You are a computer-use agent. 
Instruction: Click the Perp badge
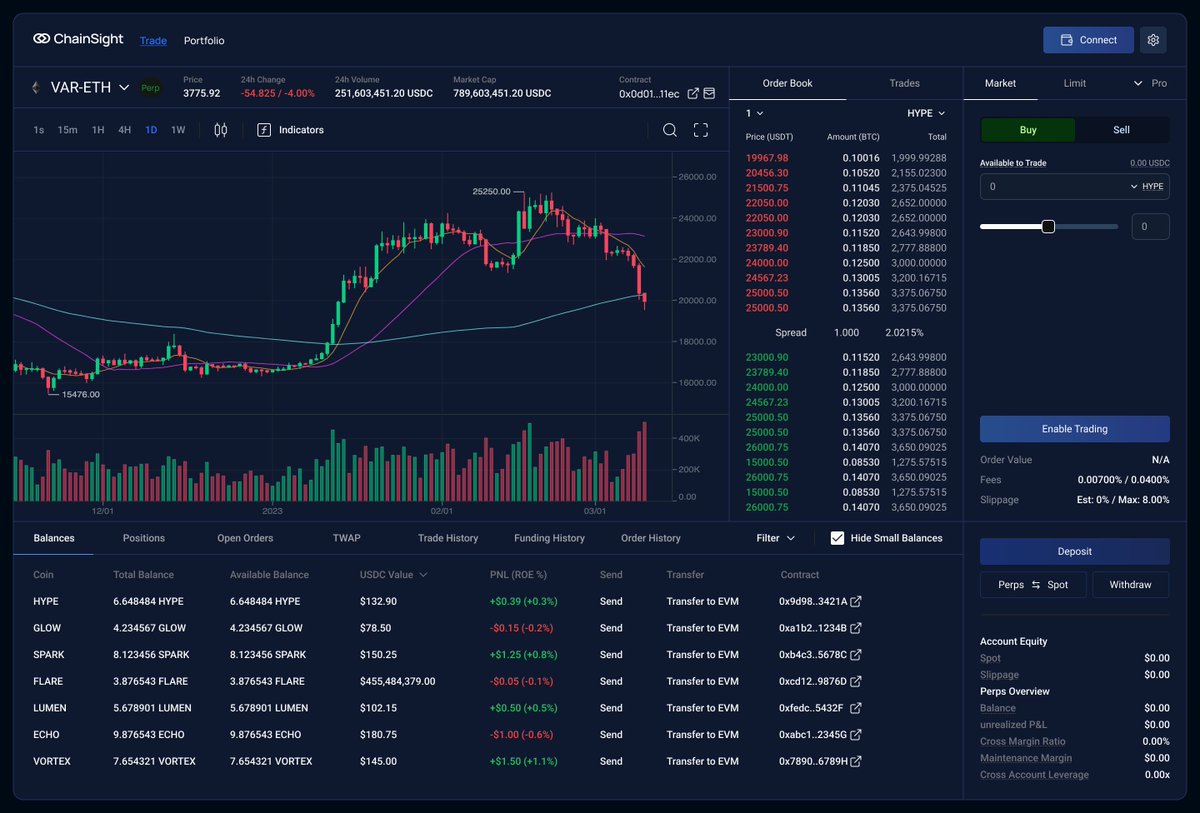(151, 88)
